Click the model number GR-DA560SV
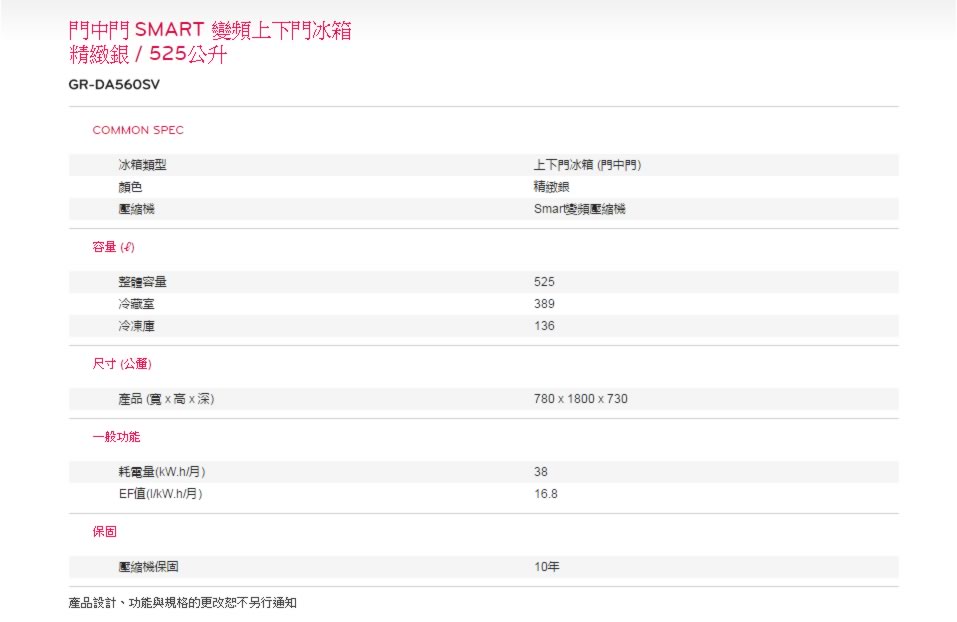This screenshot has width=957, height=622. click(114, 84)
